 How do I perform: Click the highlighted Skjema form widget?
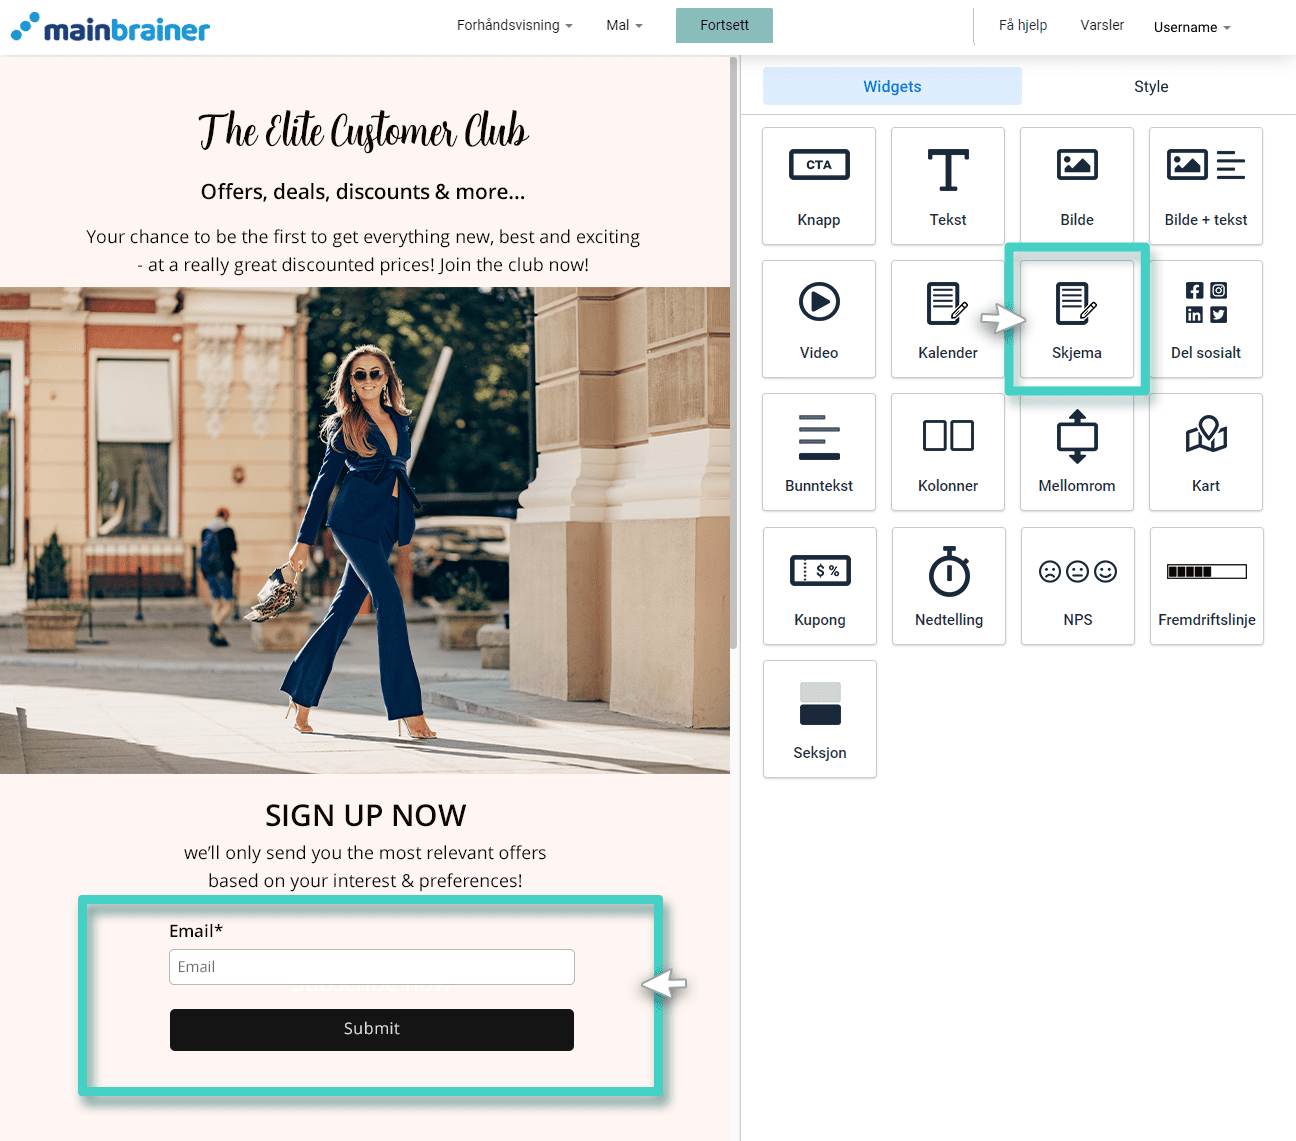[x=1076, y=319]
